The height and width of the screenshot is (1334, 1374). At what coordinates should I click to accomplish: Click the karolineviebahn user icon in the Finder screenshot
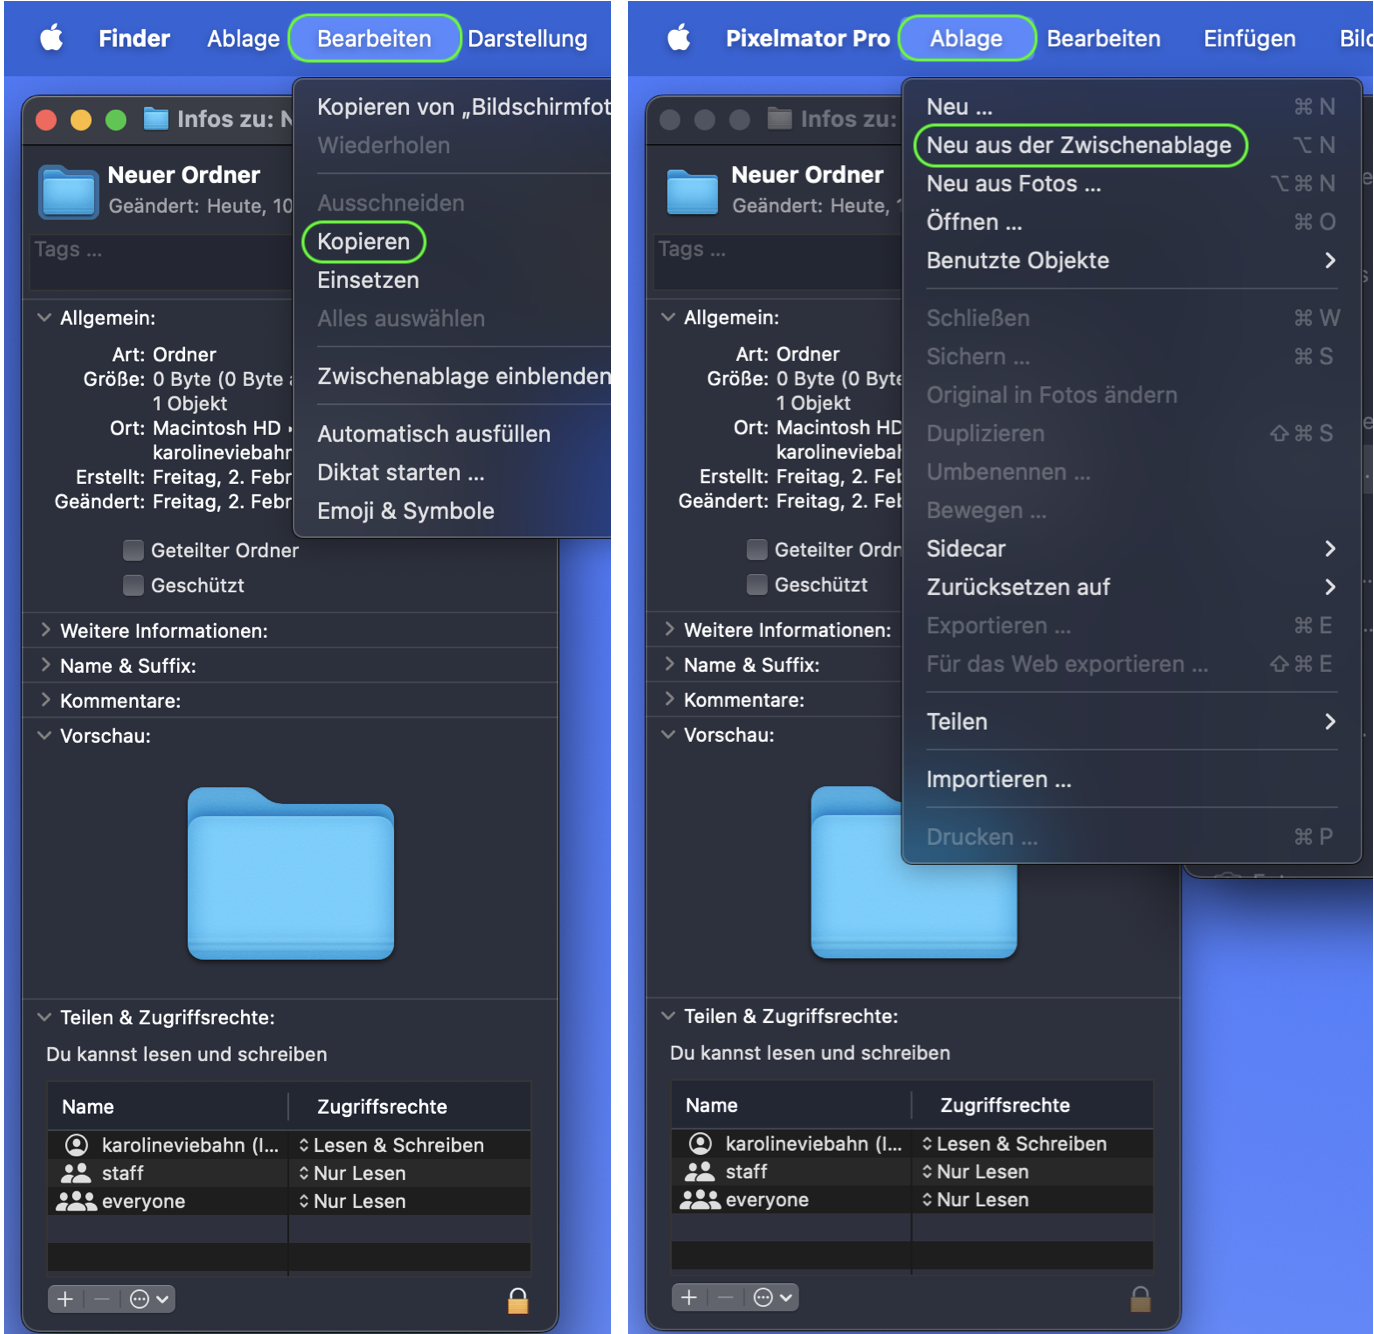point(76,1145)
